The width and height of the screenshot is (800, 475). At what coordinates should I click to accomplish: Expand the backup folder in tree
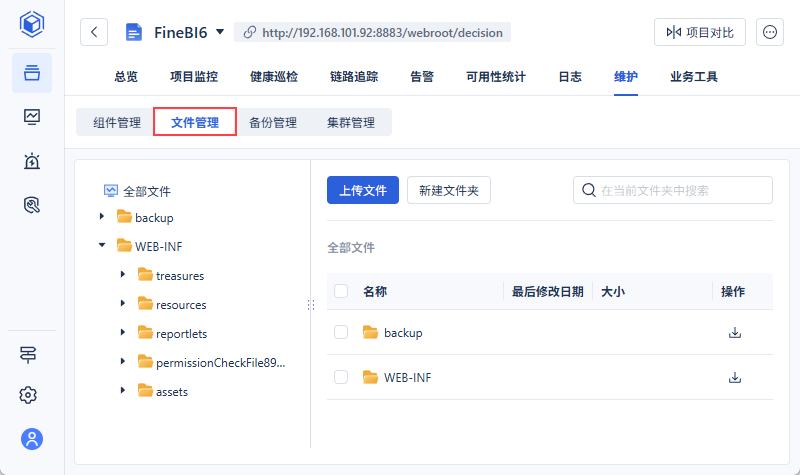(x=102, y=216)
